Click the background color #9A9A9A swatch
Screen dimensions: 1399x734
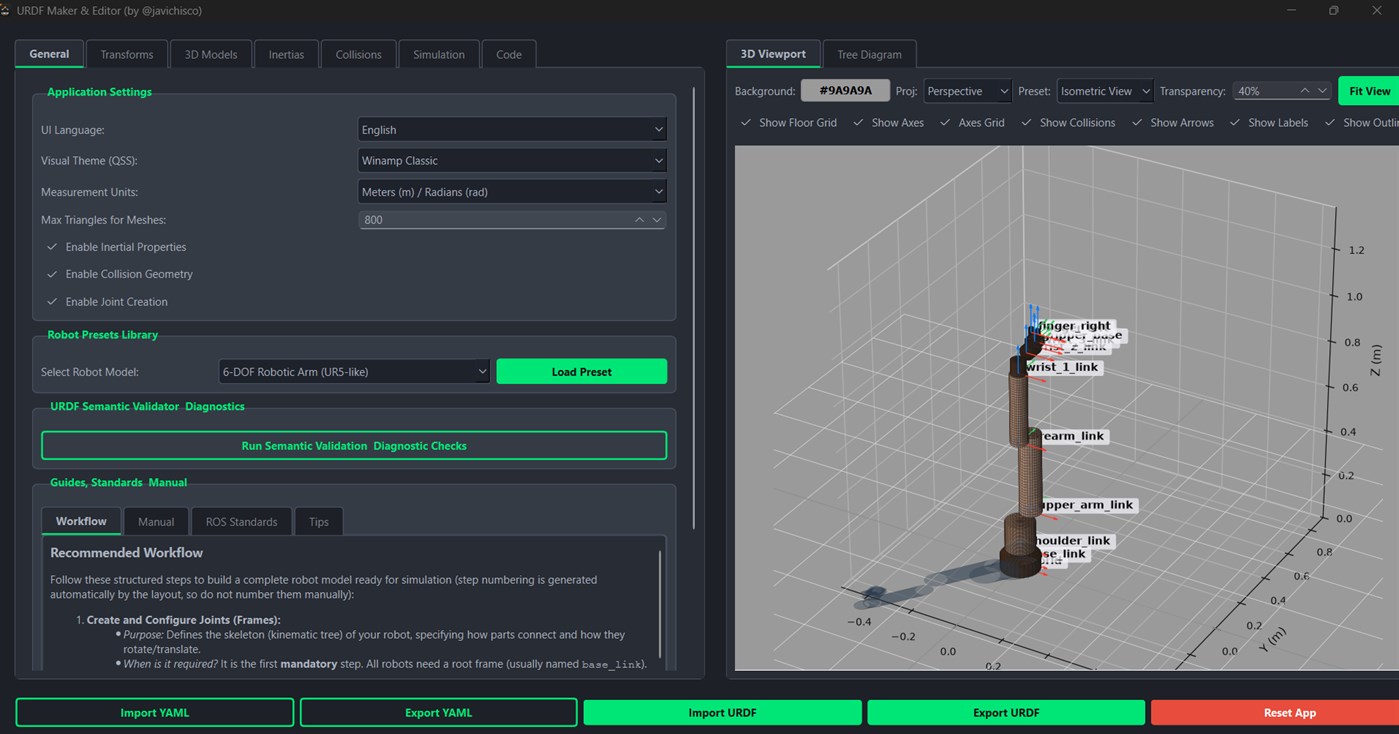pyautogui.click(x=845, y=91)
